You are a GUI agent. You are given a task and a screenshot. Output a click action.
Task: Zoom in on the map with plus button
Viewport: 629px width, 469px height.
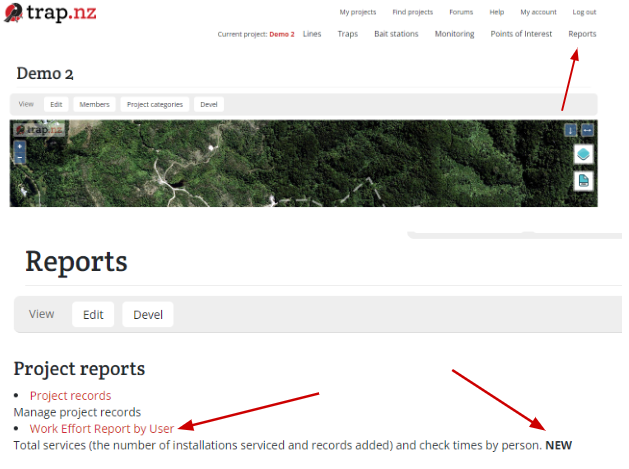(20, 146)
